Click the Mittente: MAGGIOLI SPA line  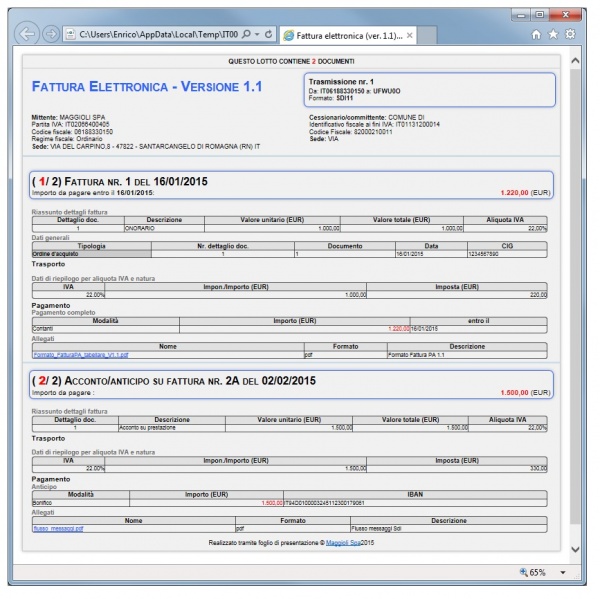pos(68,118)
